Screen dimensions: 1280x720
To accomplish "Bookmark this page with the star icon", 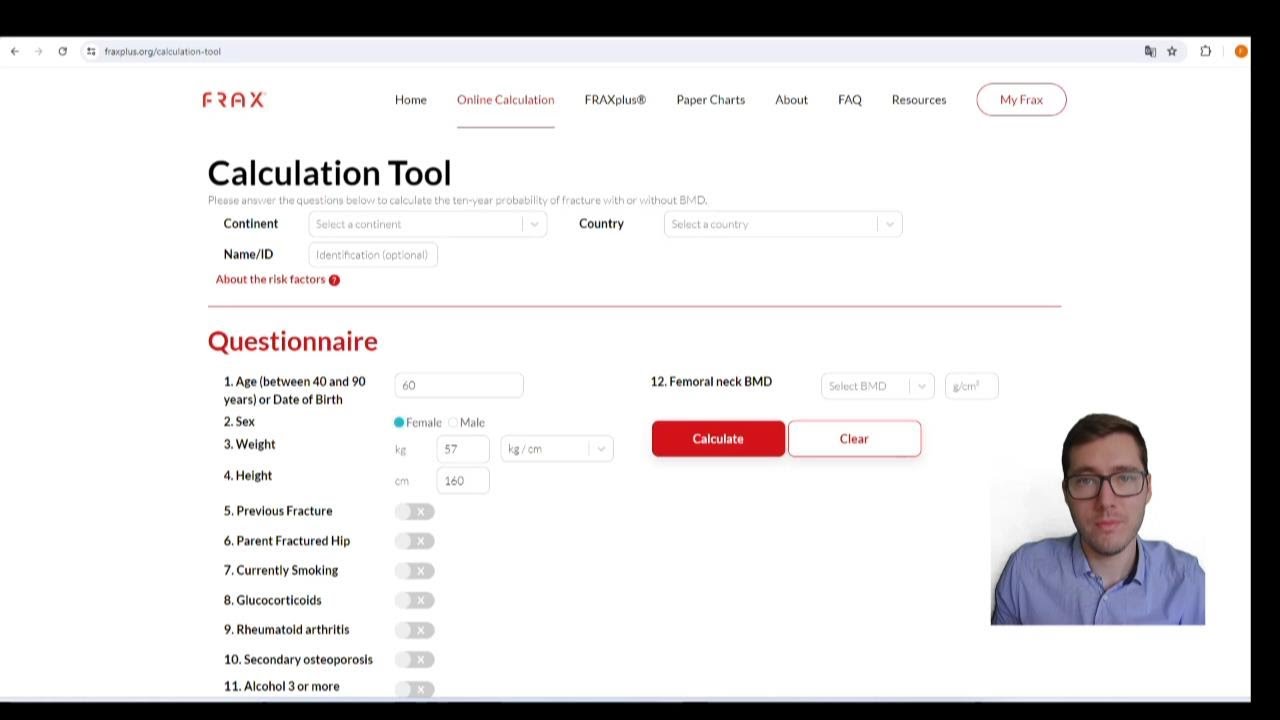I will pos(1172,51).
